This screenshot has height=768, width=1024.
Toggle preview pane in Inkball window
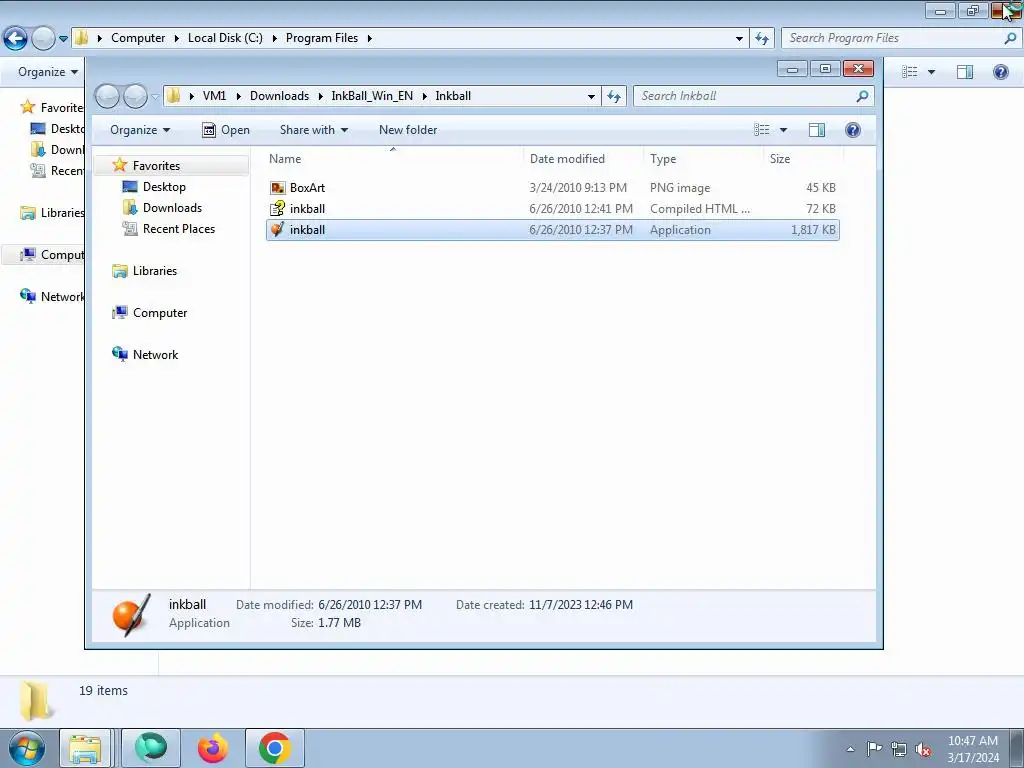(816, 130)
